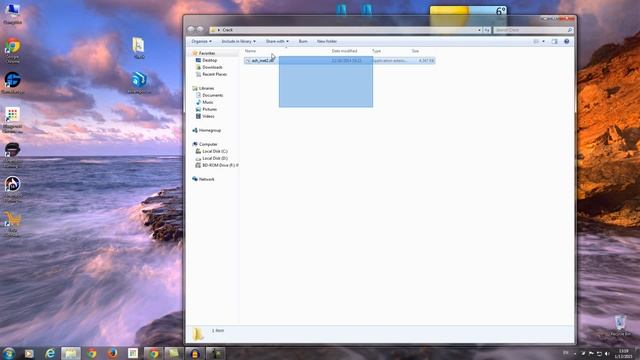Open the Music library
The width and height of the screenshot is (640, 360).
tap(208, 102)
